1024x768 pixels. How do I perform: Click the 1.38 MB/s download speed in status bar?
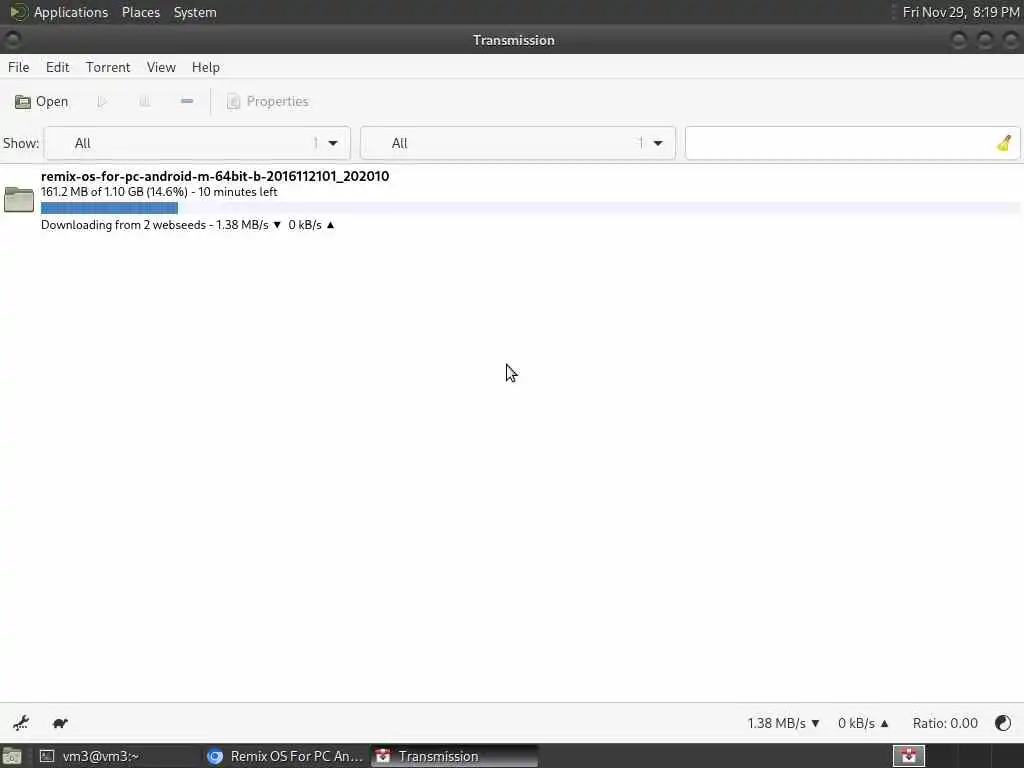783,723
